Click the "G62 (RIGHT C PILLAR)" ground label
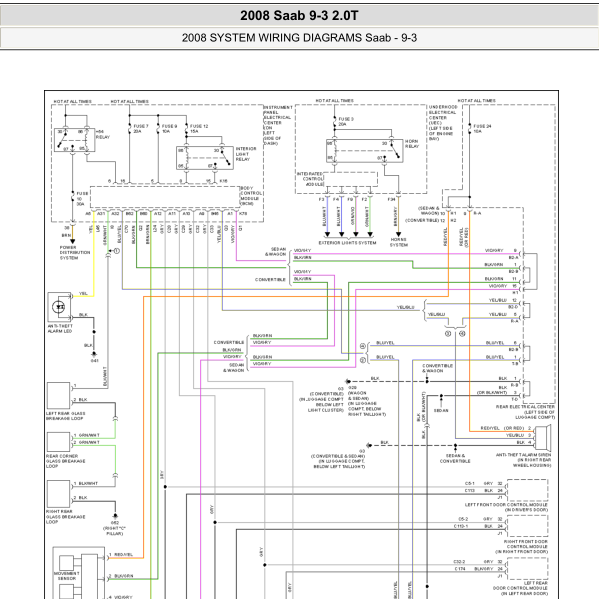 [x=115, y=528]
